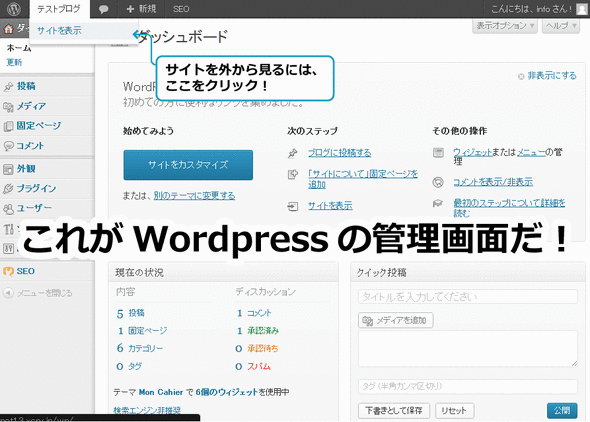Click the pin icon beside 投稿
This screenshot has height=422, width=590.
(x=8, y=87)
